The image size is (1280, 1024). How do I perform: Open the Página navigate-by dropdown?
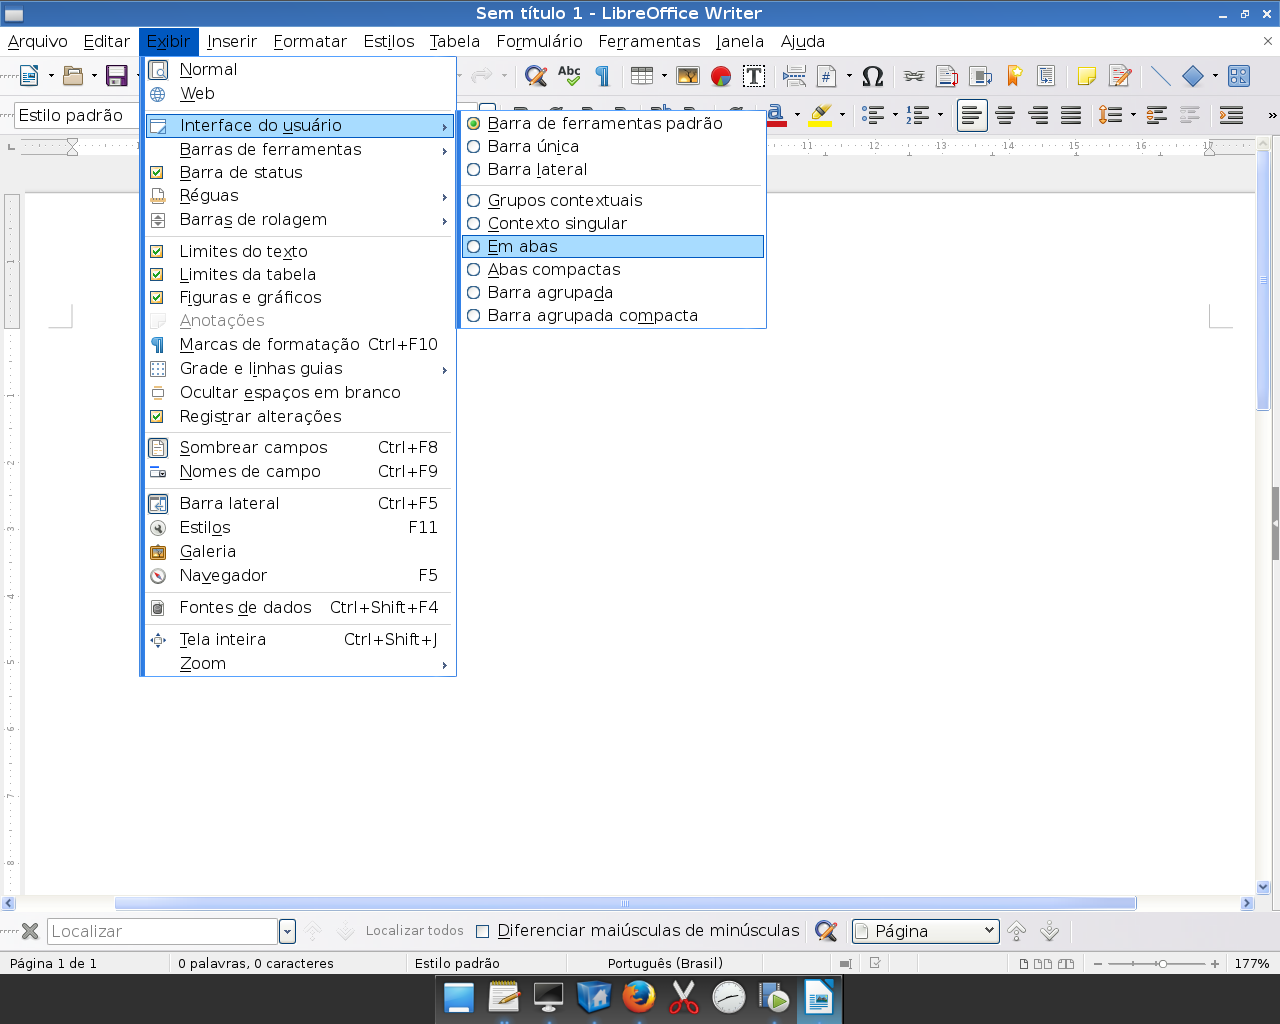925,931
